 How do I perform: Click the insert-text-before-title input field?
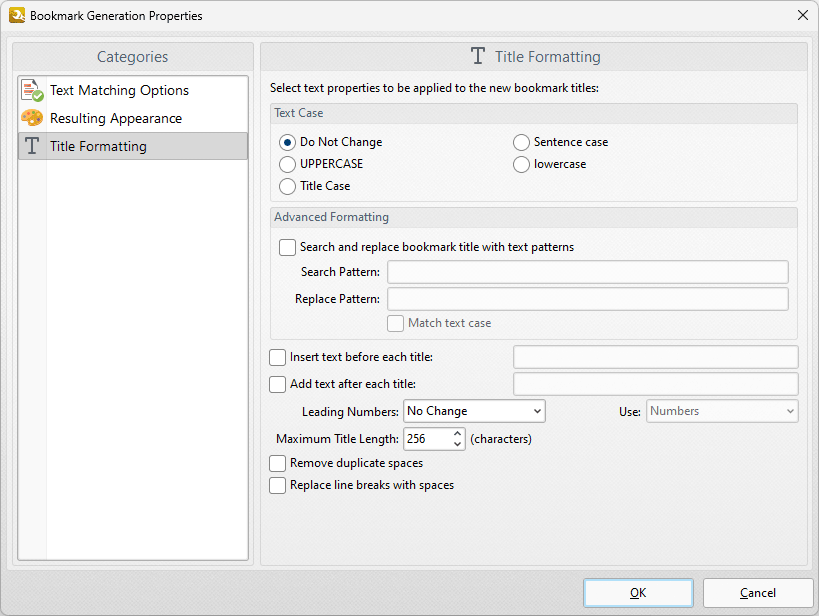[x=656, y=357]
